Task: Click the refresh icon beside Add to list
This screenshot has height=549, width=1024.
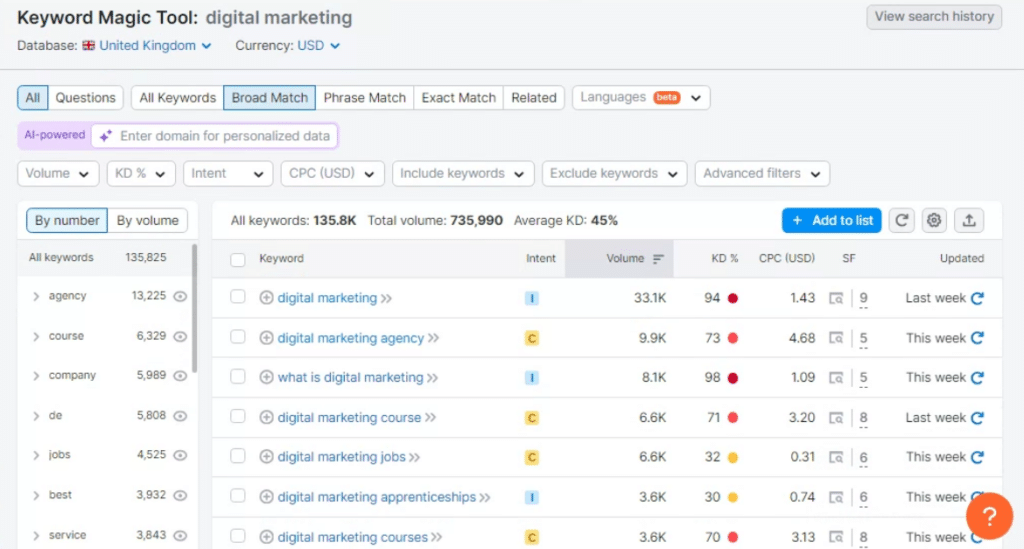Action: click(x=902, y=220)
